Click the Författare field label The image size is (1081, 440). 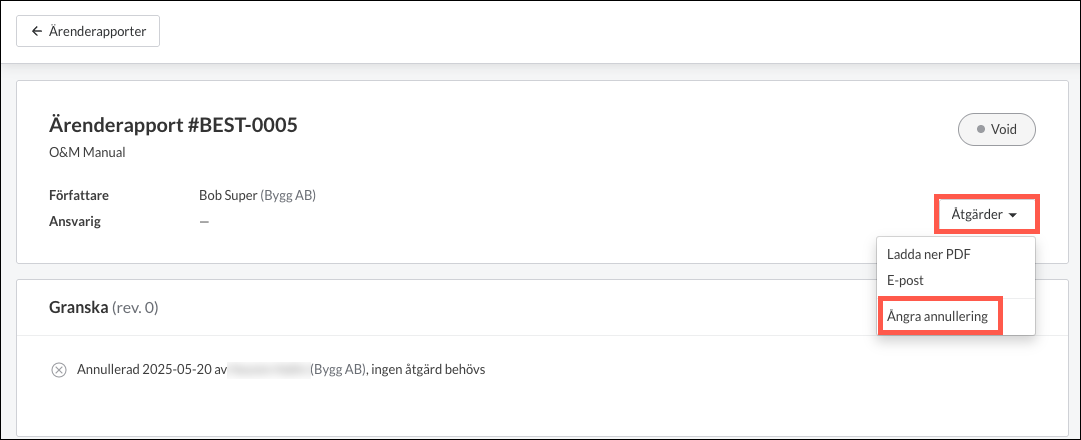pos(79,196)
